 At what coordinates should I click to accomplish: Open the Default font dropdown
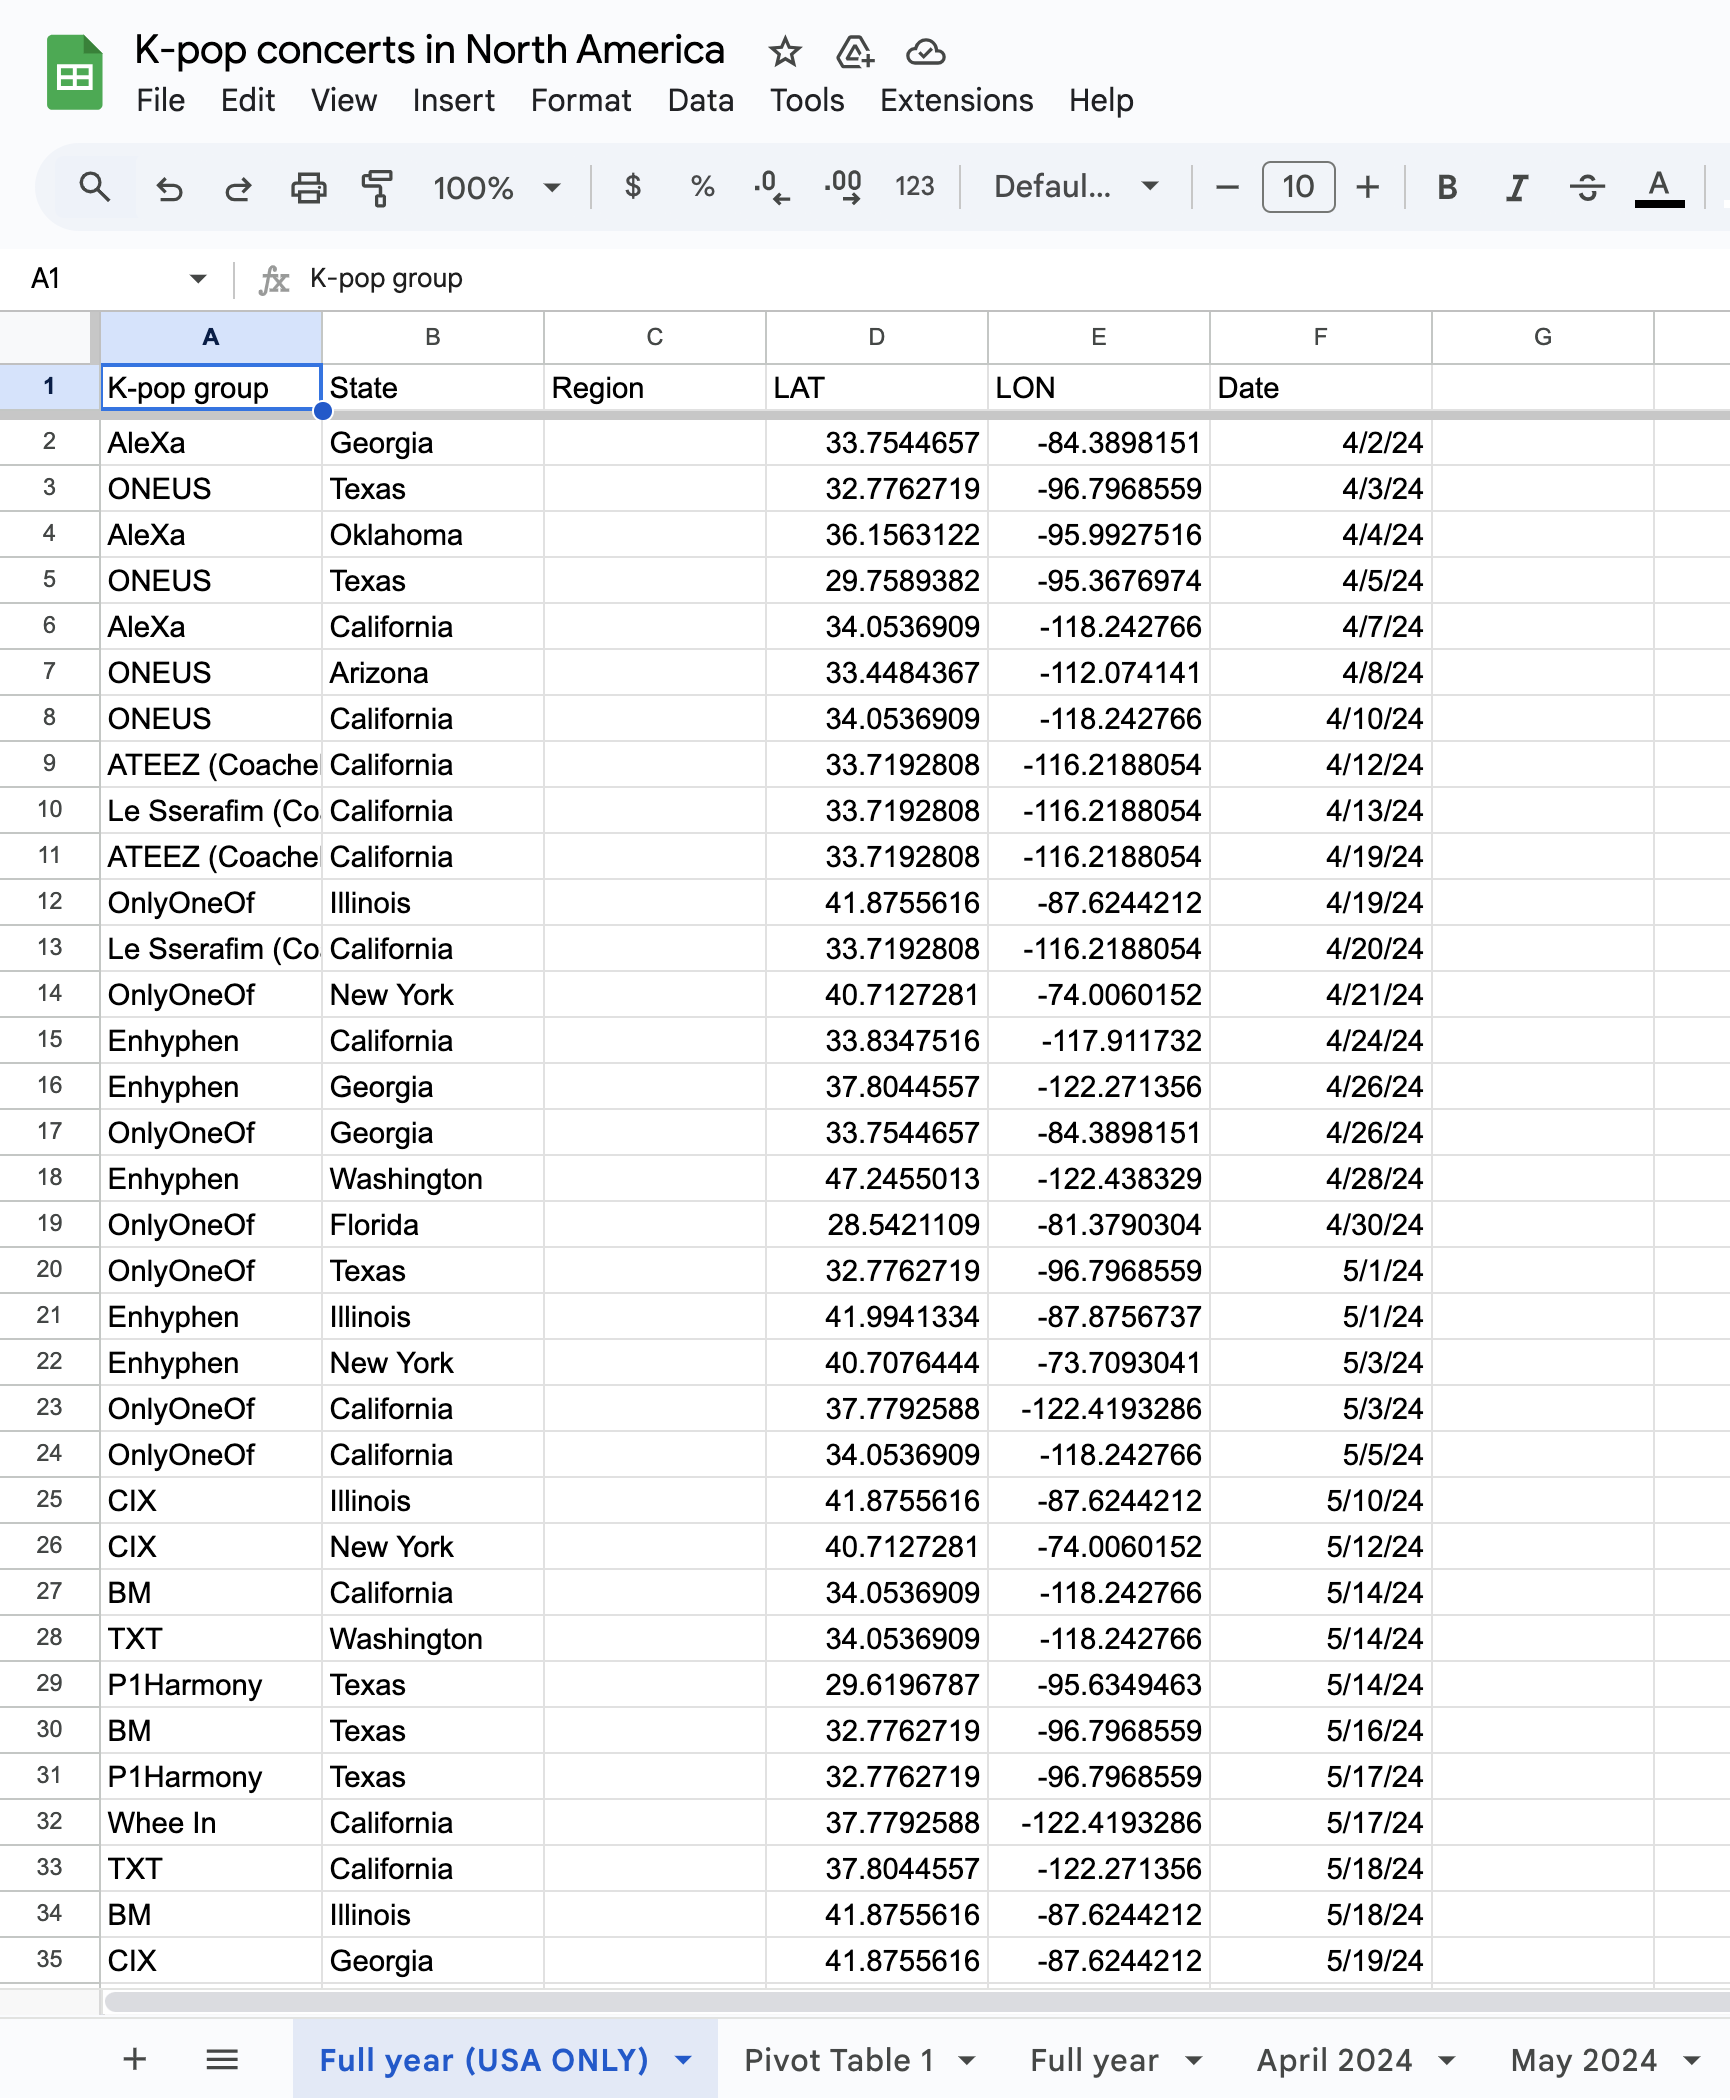[1076, 187]
